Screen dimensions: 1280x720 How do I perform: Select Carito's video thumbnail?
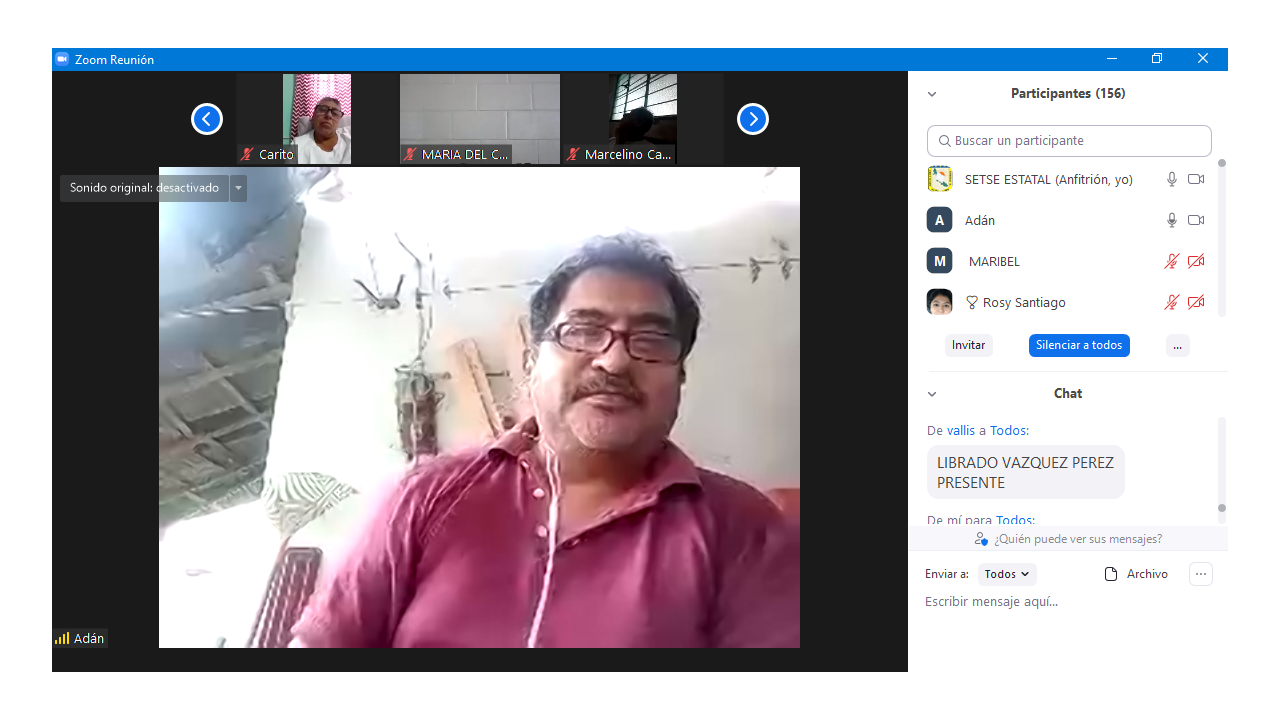point(317,119)
